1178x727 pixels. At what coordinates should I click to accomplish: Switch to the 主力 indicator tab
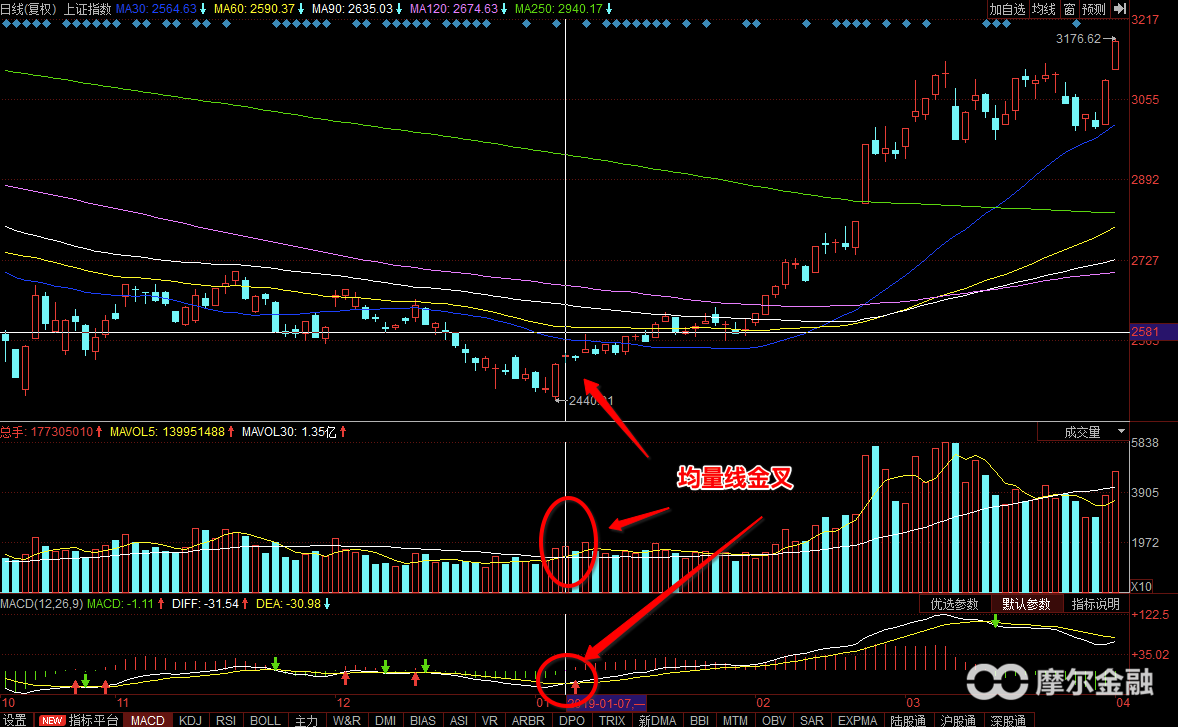click(x=306, y=720)
